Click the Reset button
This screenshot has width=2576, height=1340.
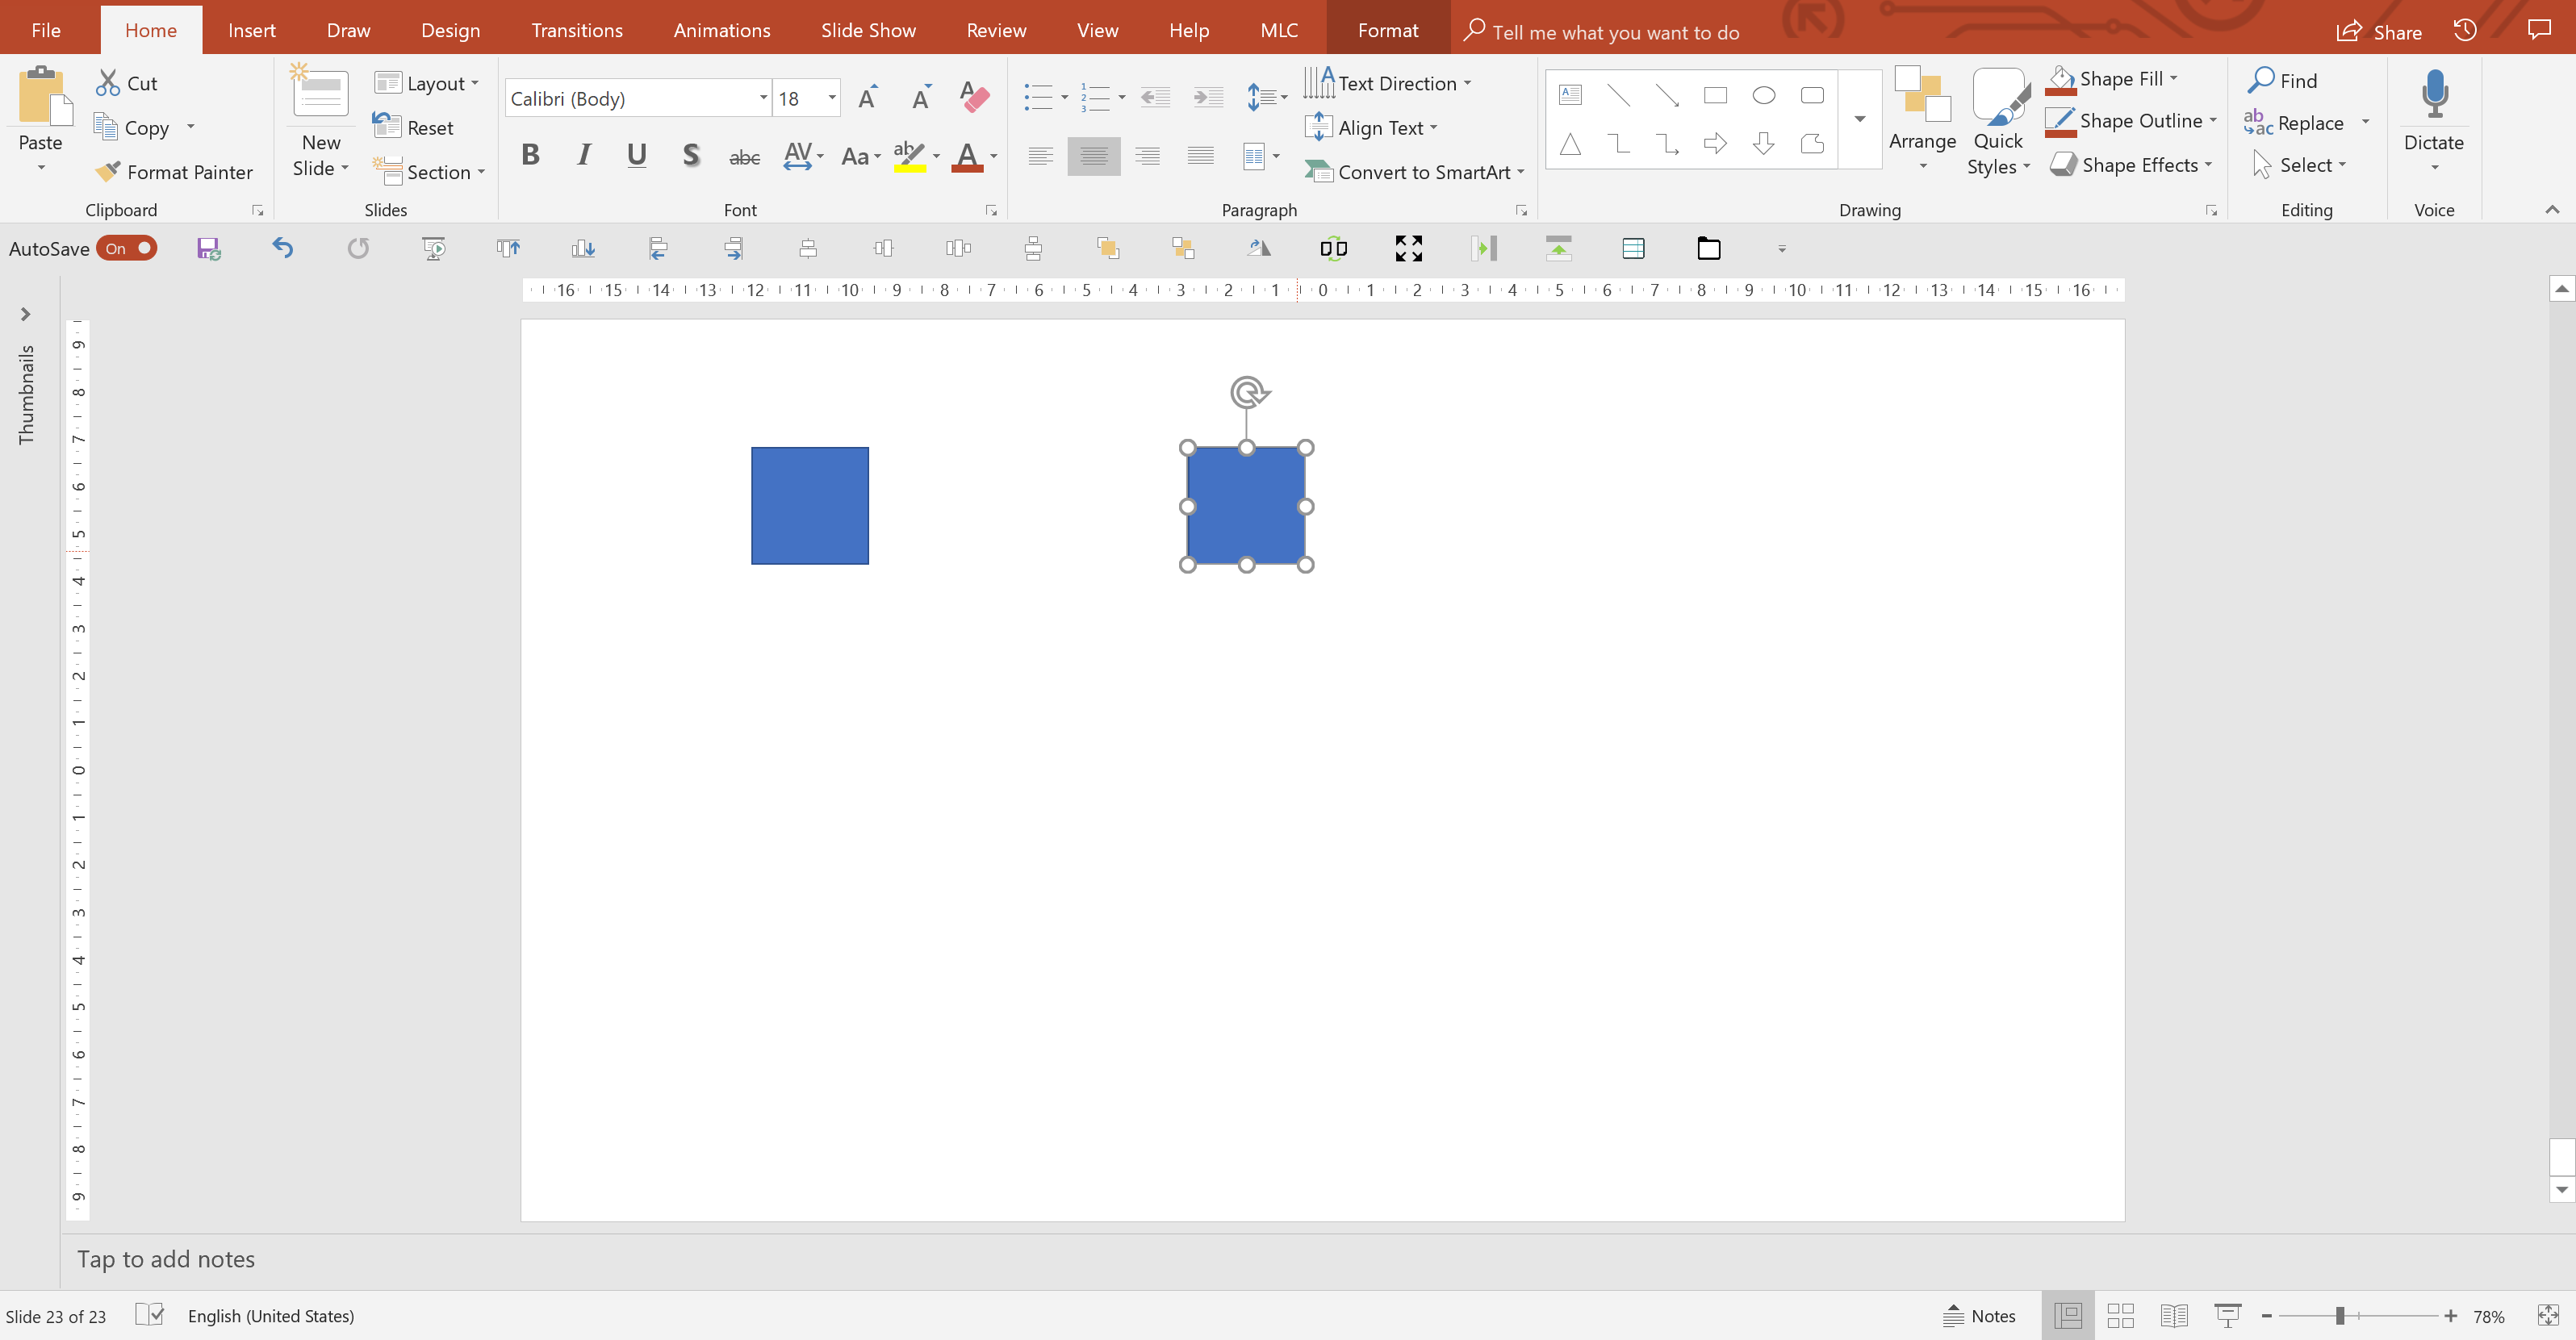(x=413, y=127)
